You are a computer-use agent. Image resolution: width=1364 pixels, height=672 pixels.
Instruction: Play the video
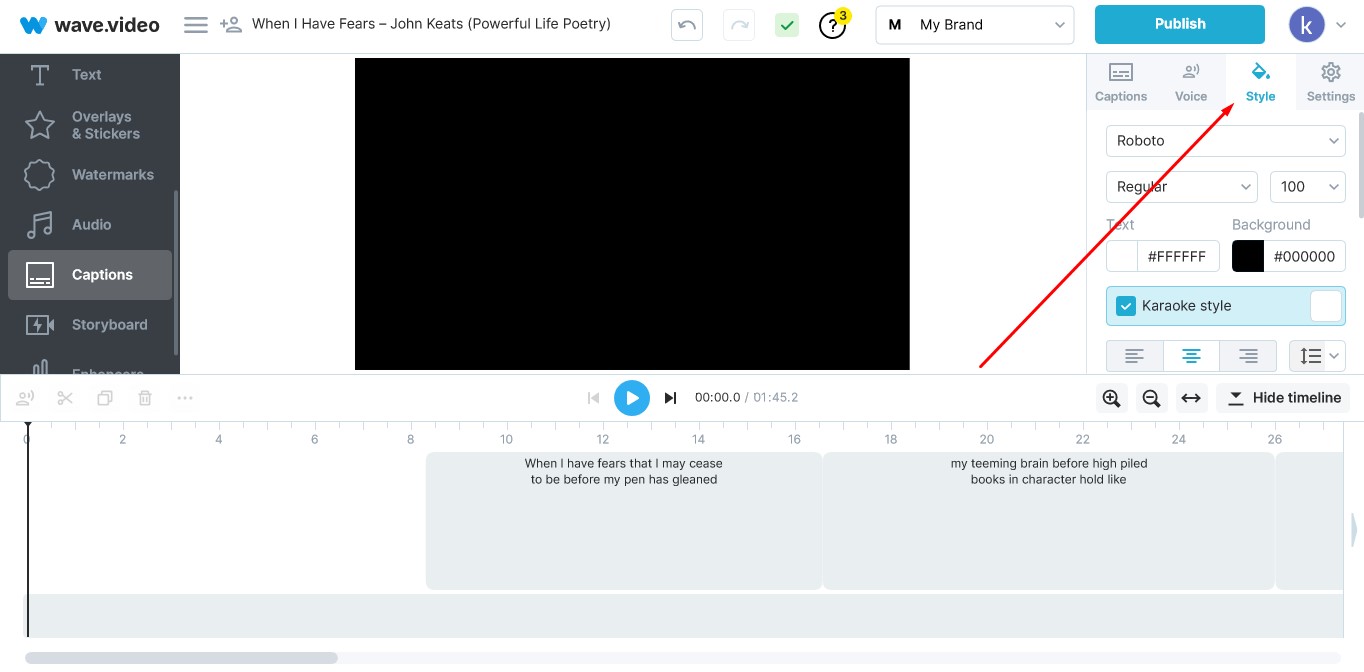(x=632, y=398)
